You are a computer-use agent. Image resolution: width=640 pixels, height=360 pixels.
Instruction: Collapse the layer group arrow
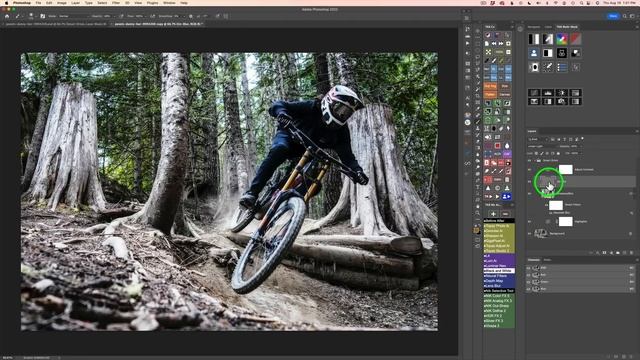534,160
